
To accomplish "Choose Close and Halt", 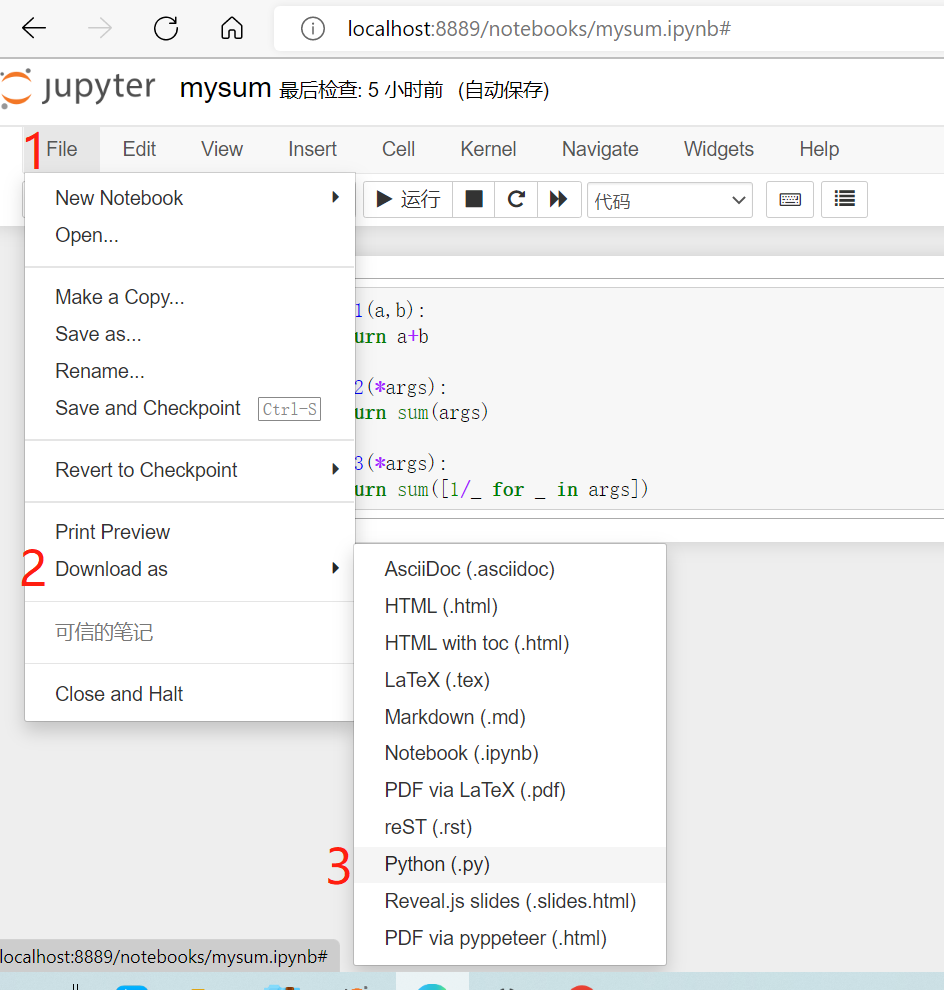I will click(x=189, y=694).
